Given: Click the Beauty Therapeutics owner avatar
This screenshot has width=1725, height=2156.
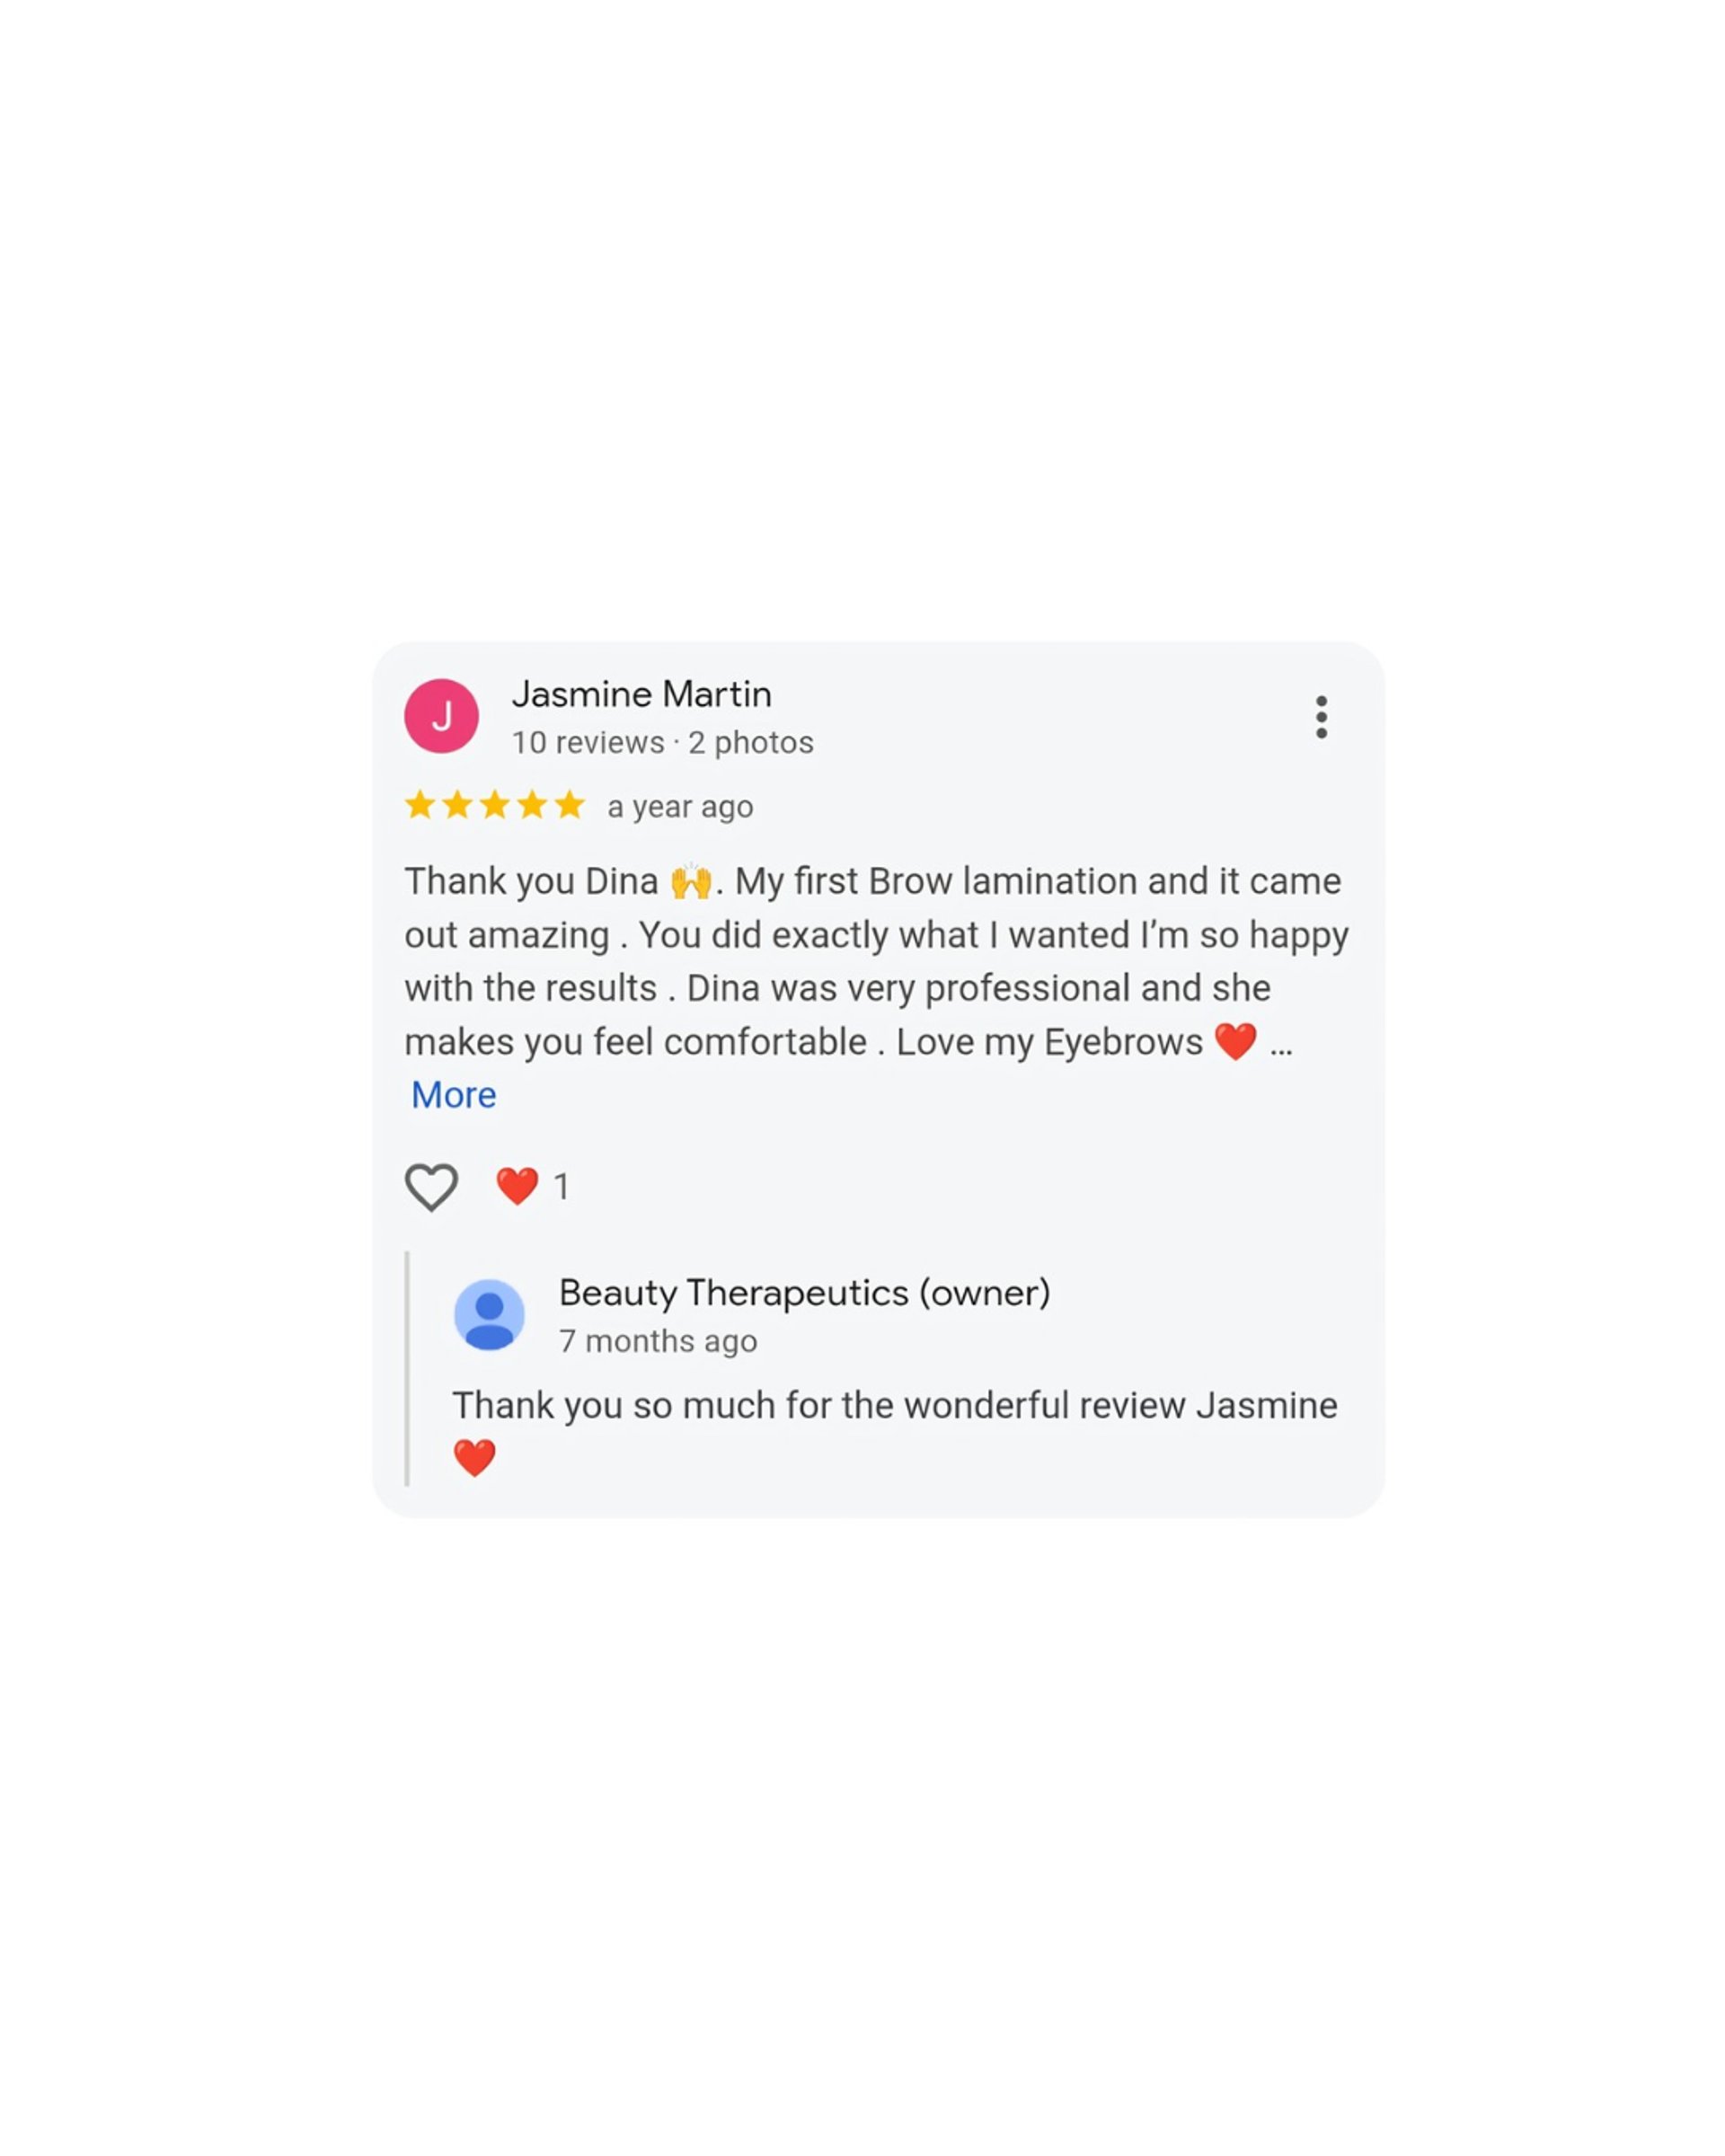Looking at the screenshot, I should (489, 1315).
